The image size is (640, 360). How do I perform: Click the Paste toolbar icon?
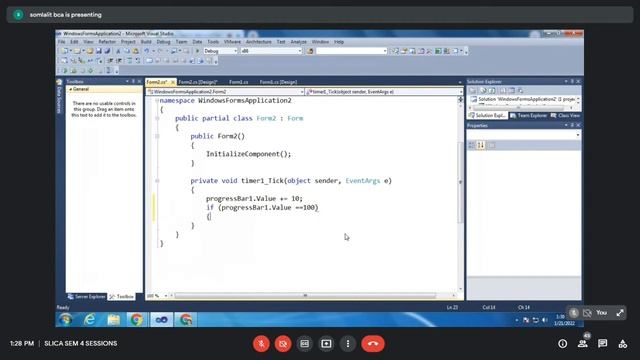tap(136, 51)
